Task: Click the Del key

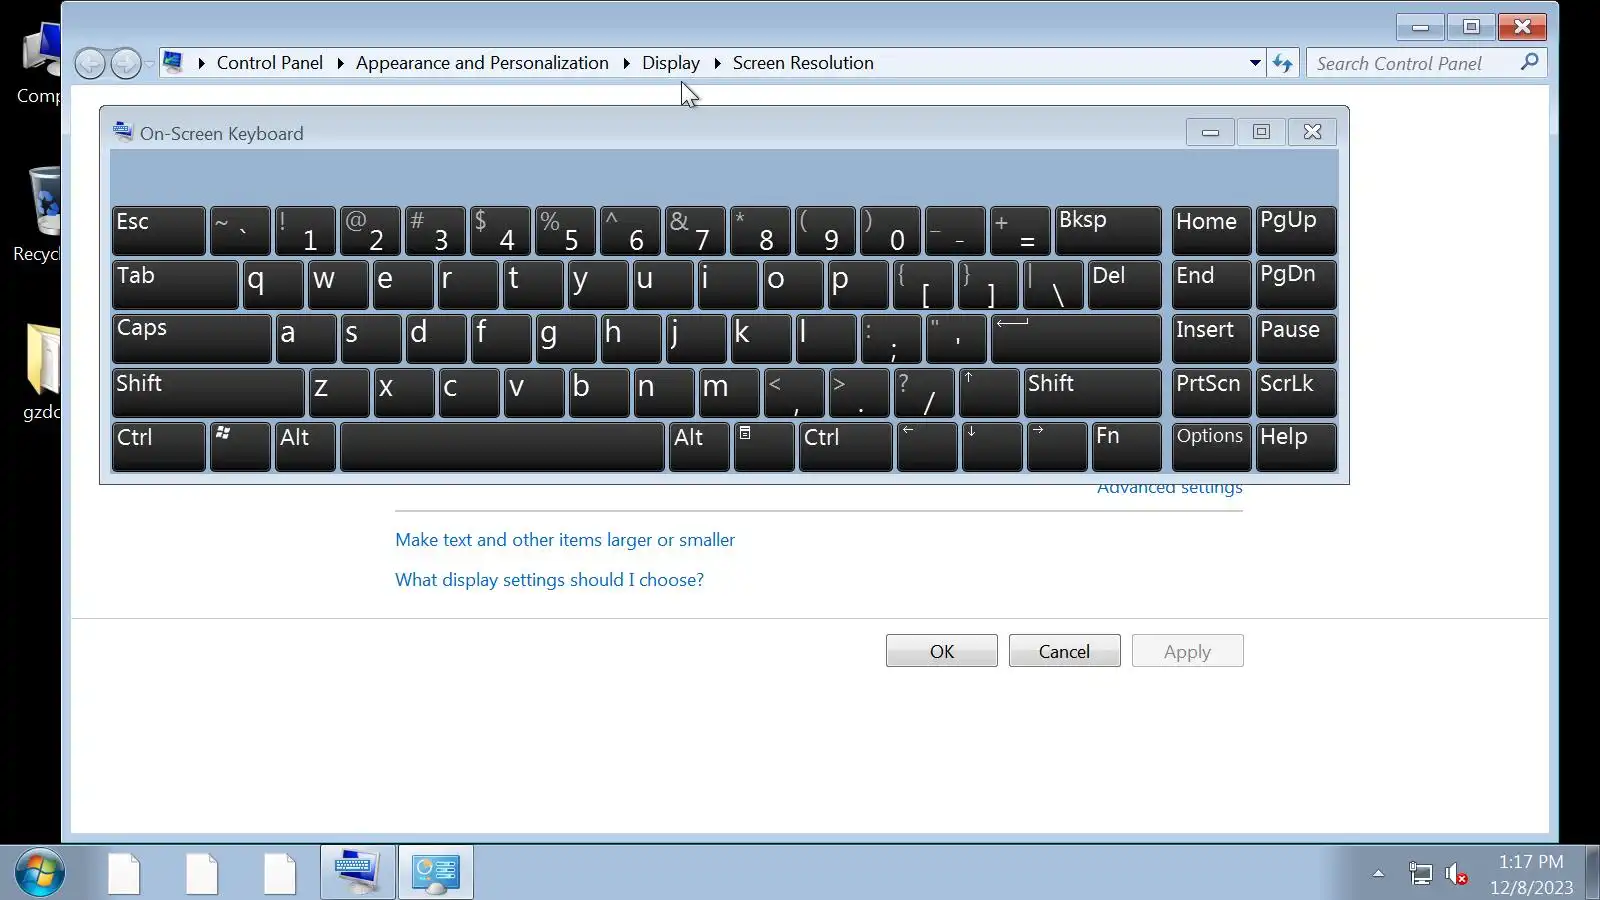Action: pos(1124,284)
